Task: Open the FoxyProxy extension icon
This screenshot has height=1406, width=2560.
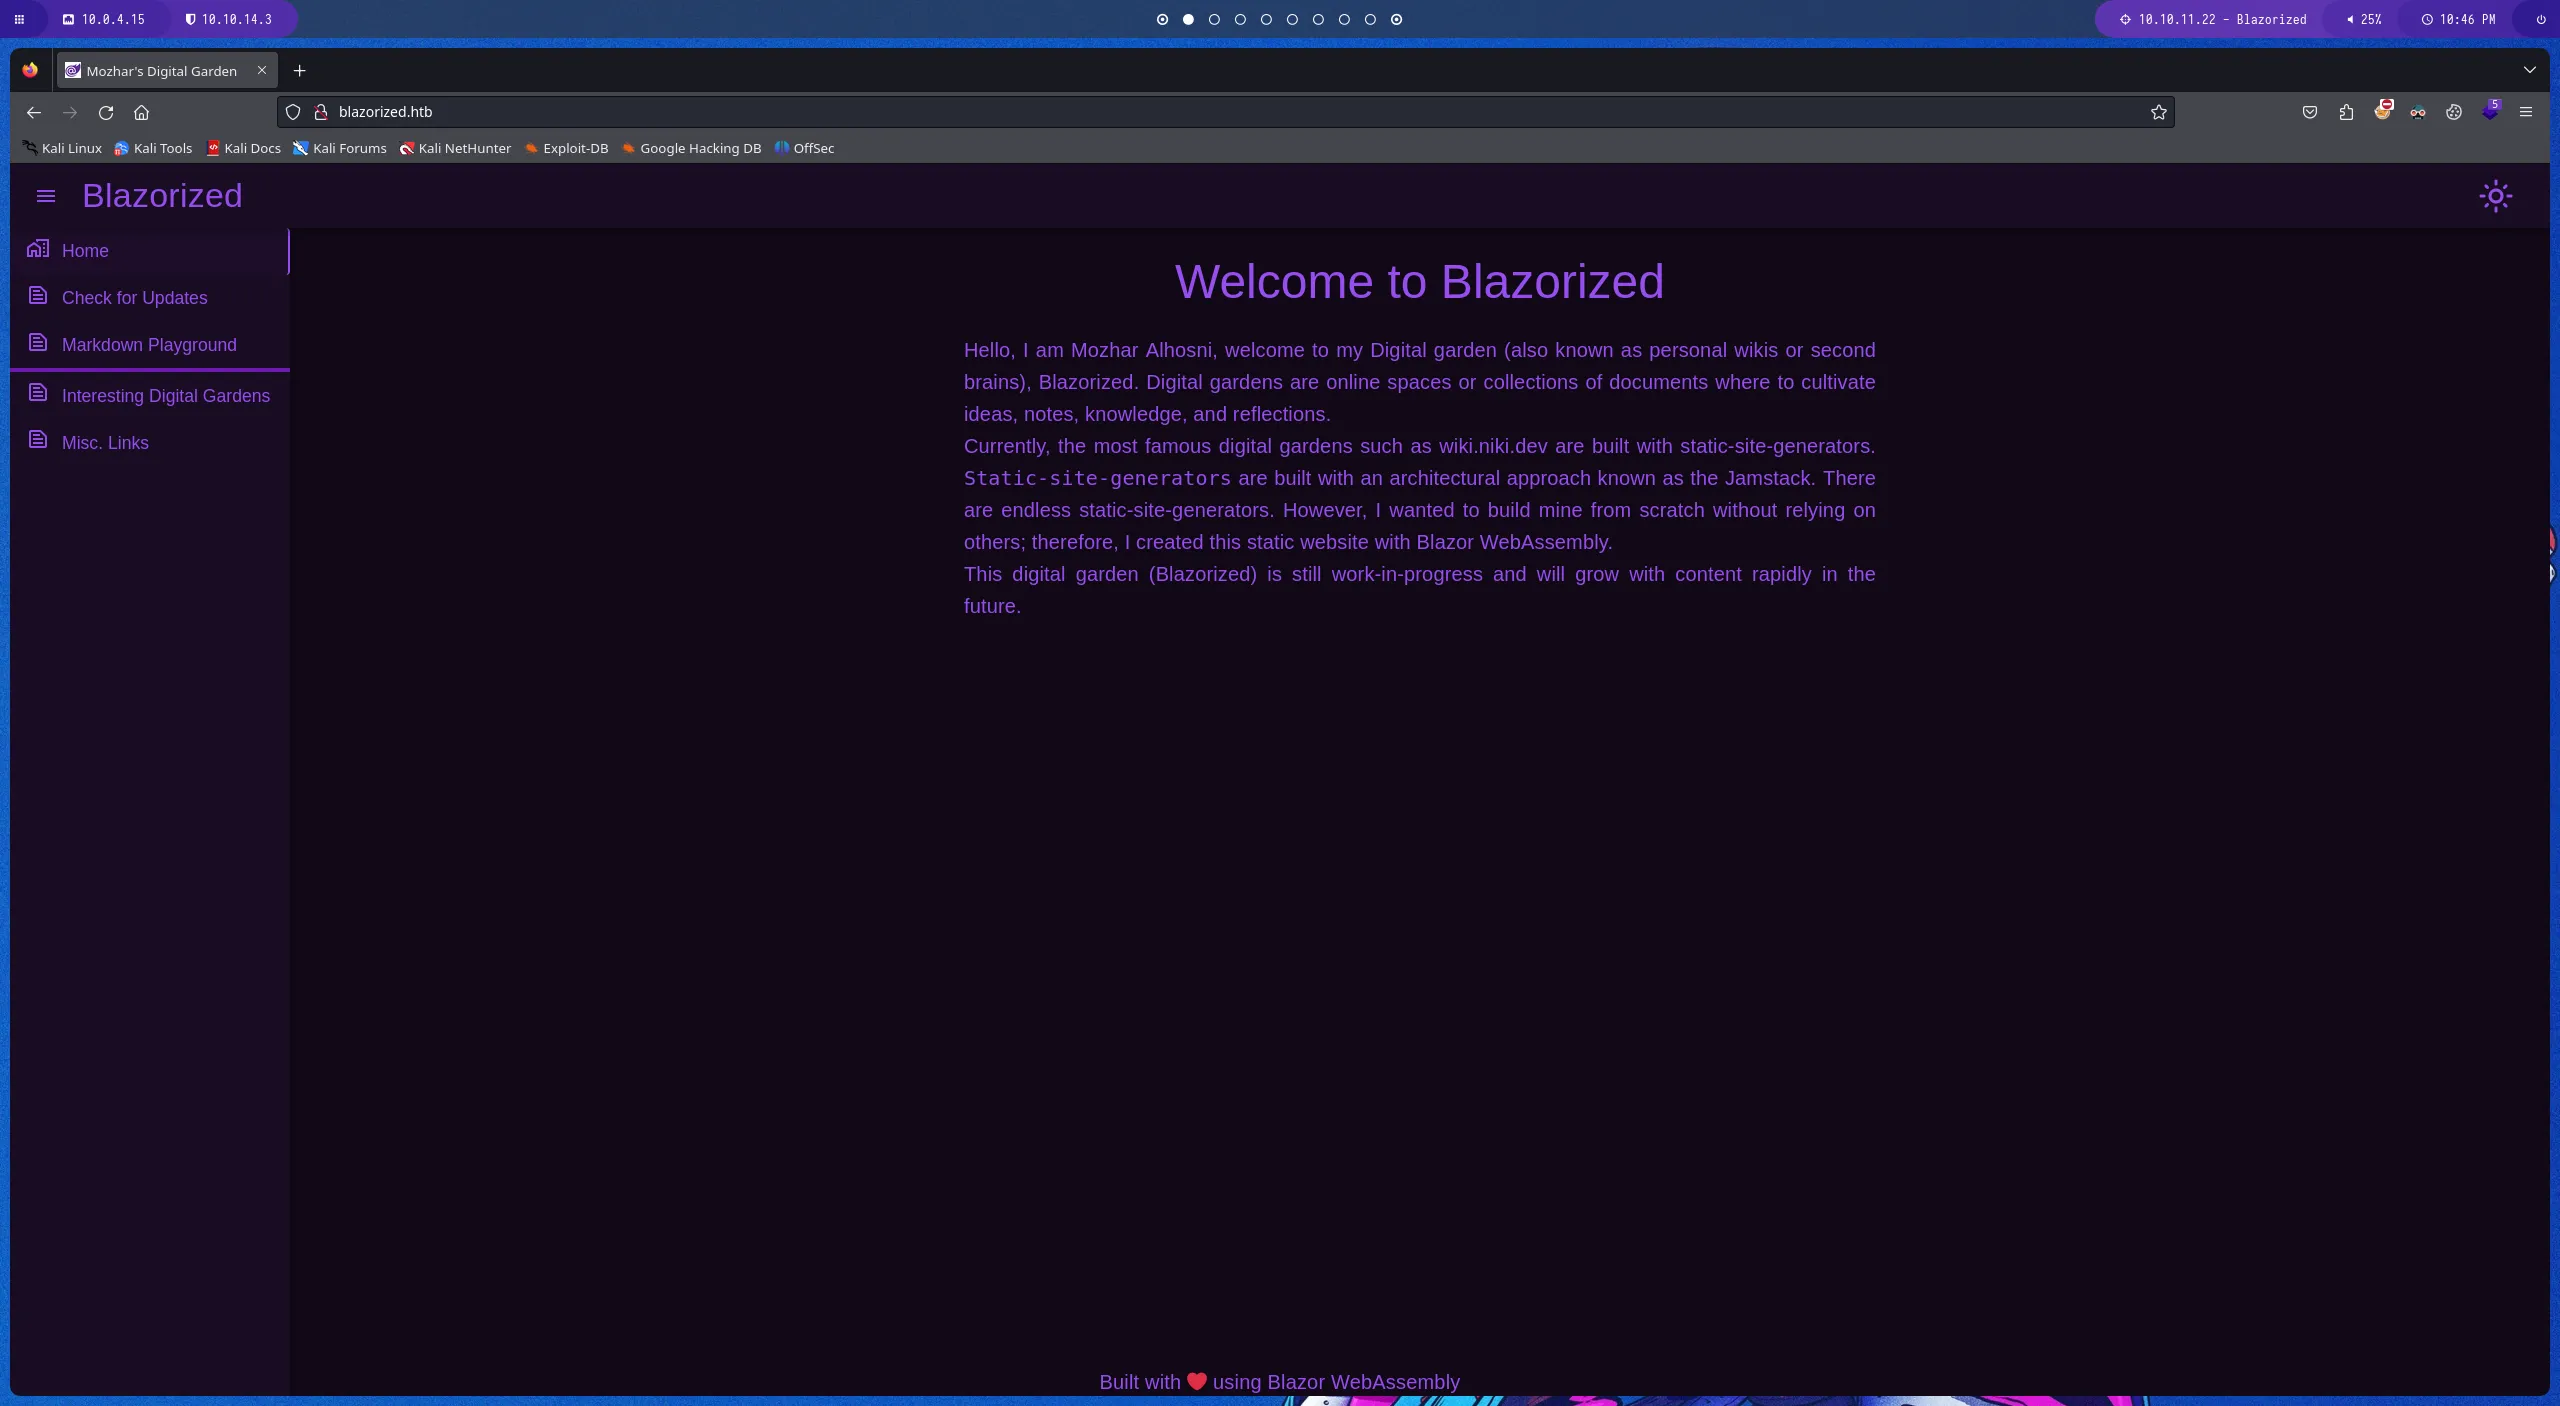Action: pyautogui.click(x=2383, y=111)
